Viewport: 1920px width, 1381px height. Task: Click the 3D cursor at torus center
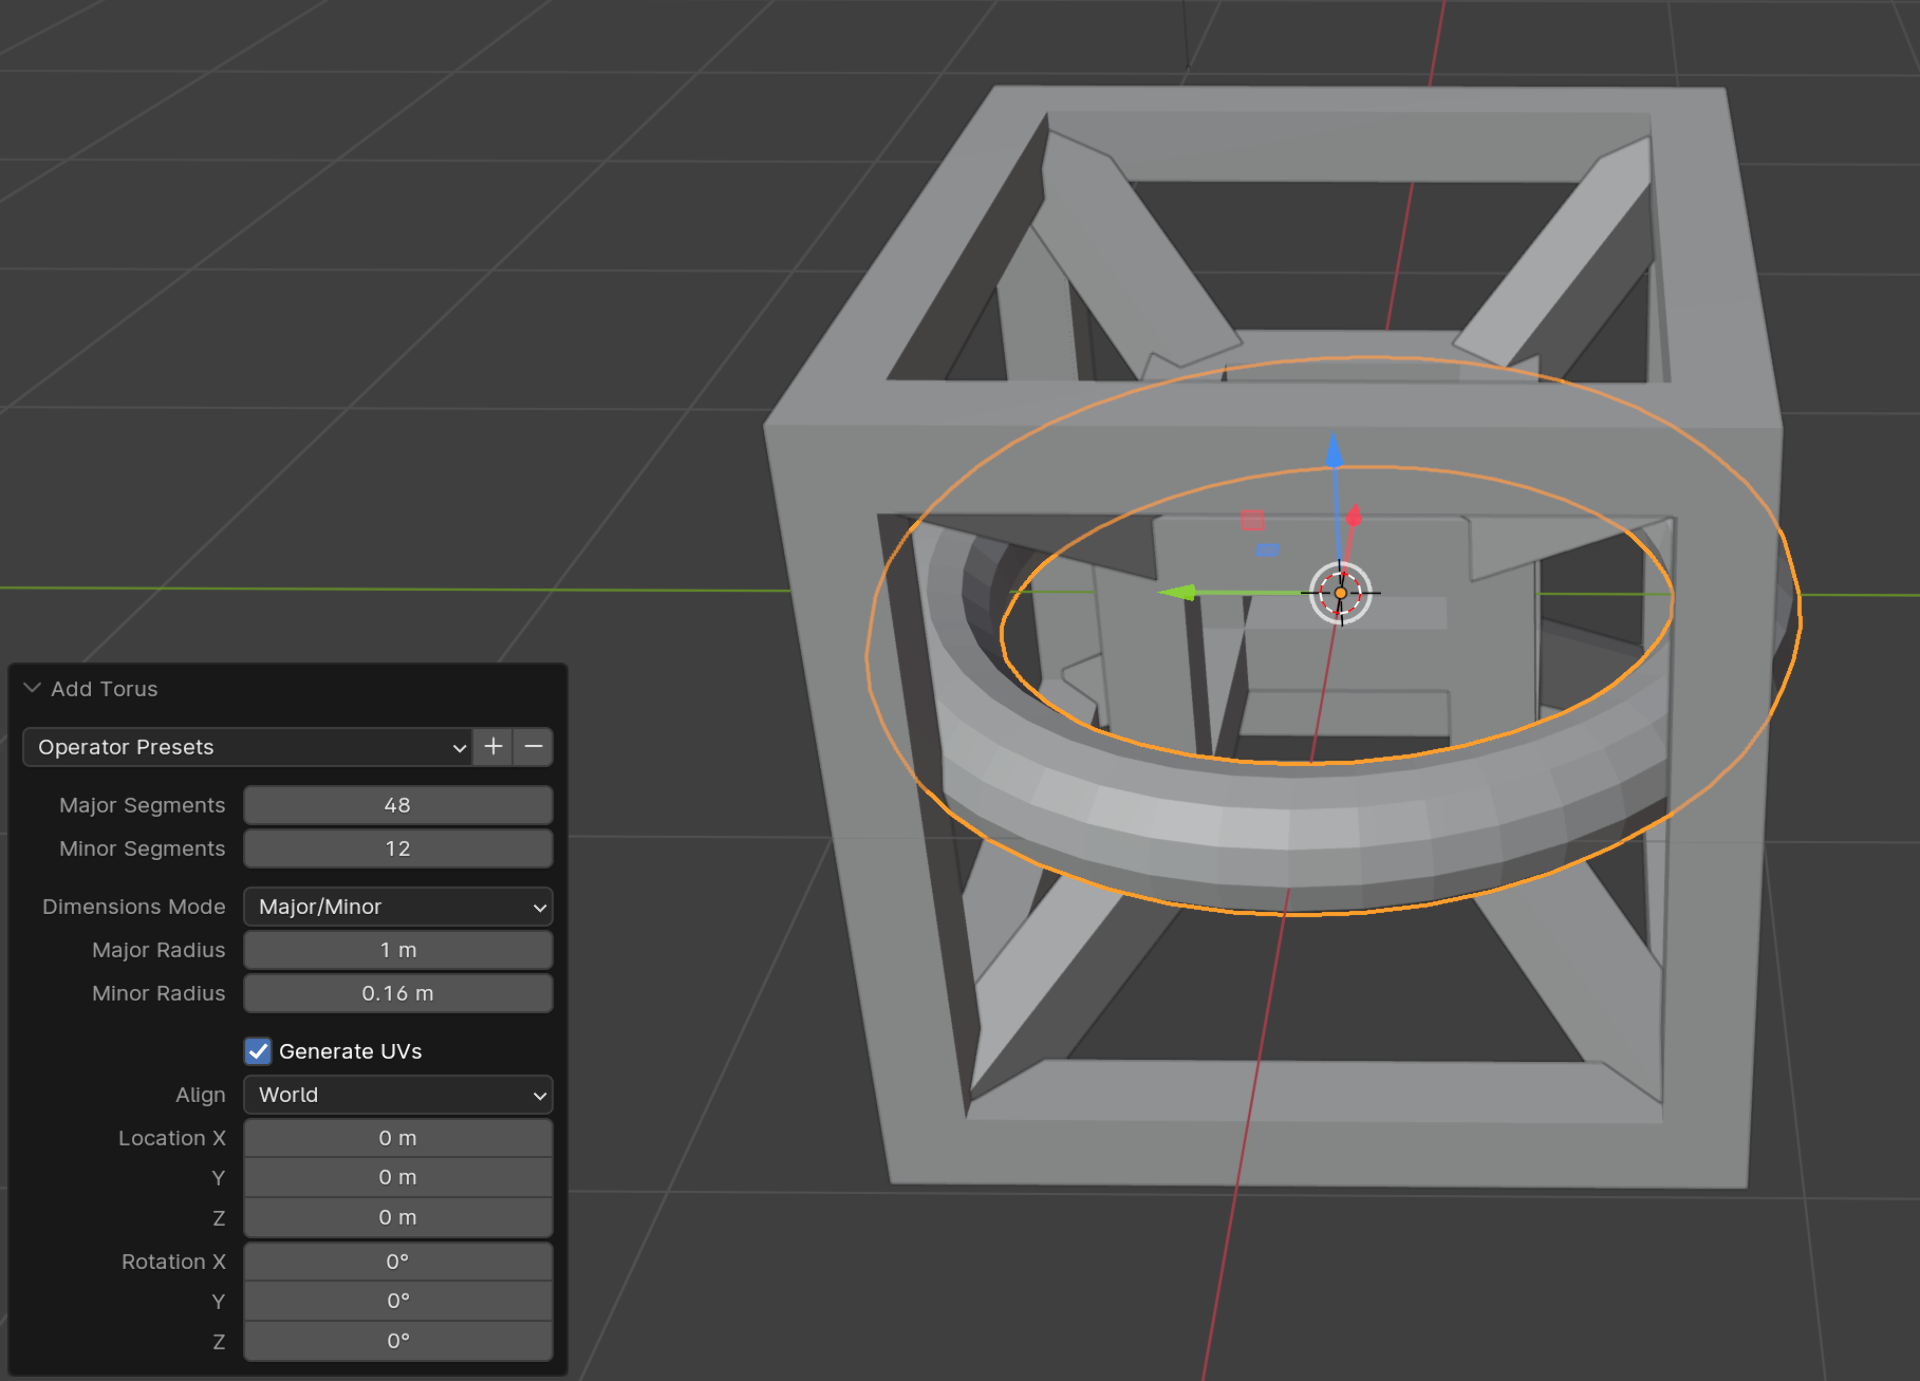click(1340, 593)
